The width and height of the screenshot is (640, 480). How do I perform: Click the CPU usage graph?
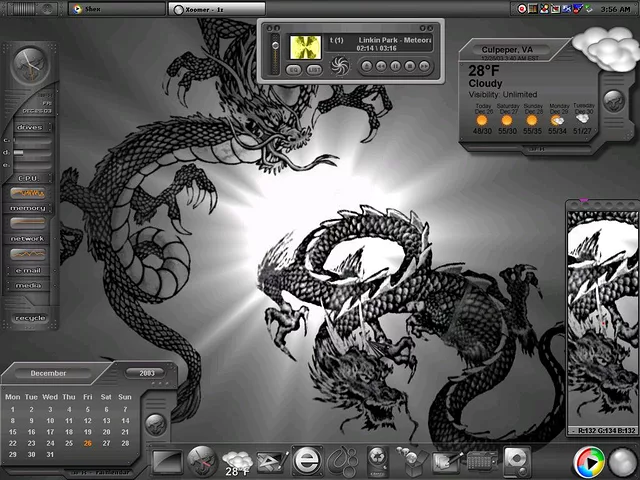pyautogui.click(x=28, y=193)
